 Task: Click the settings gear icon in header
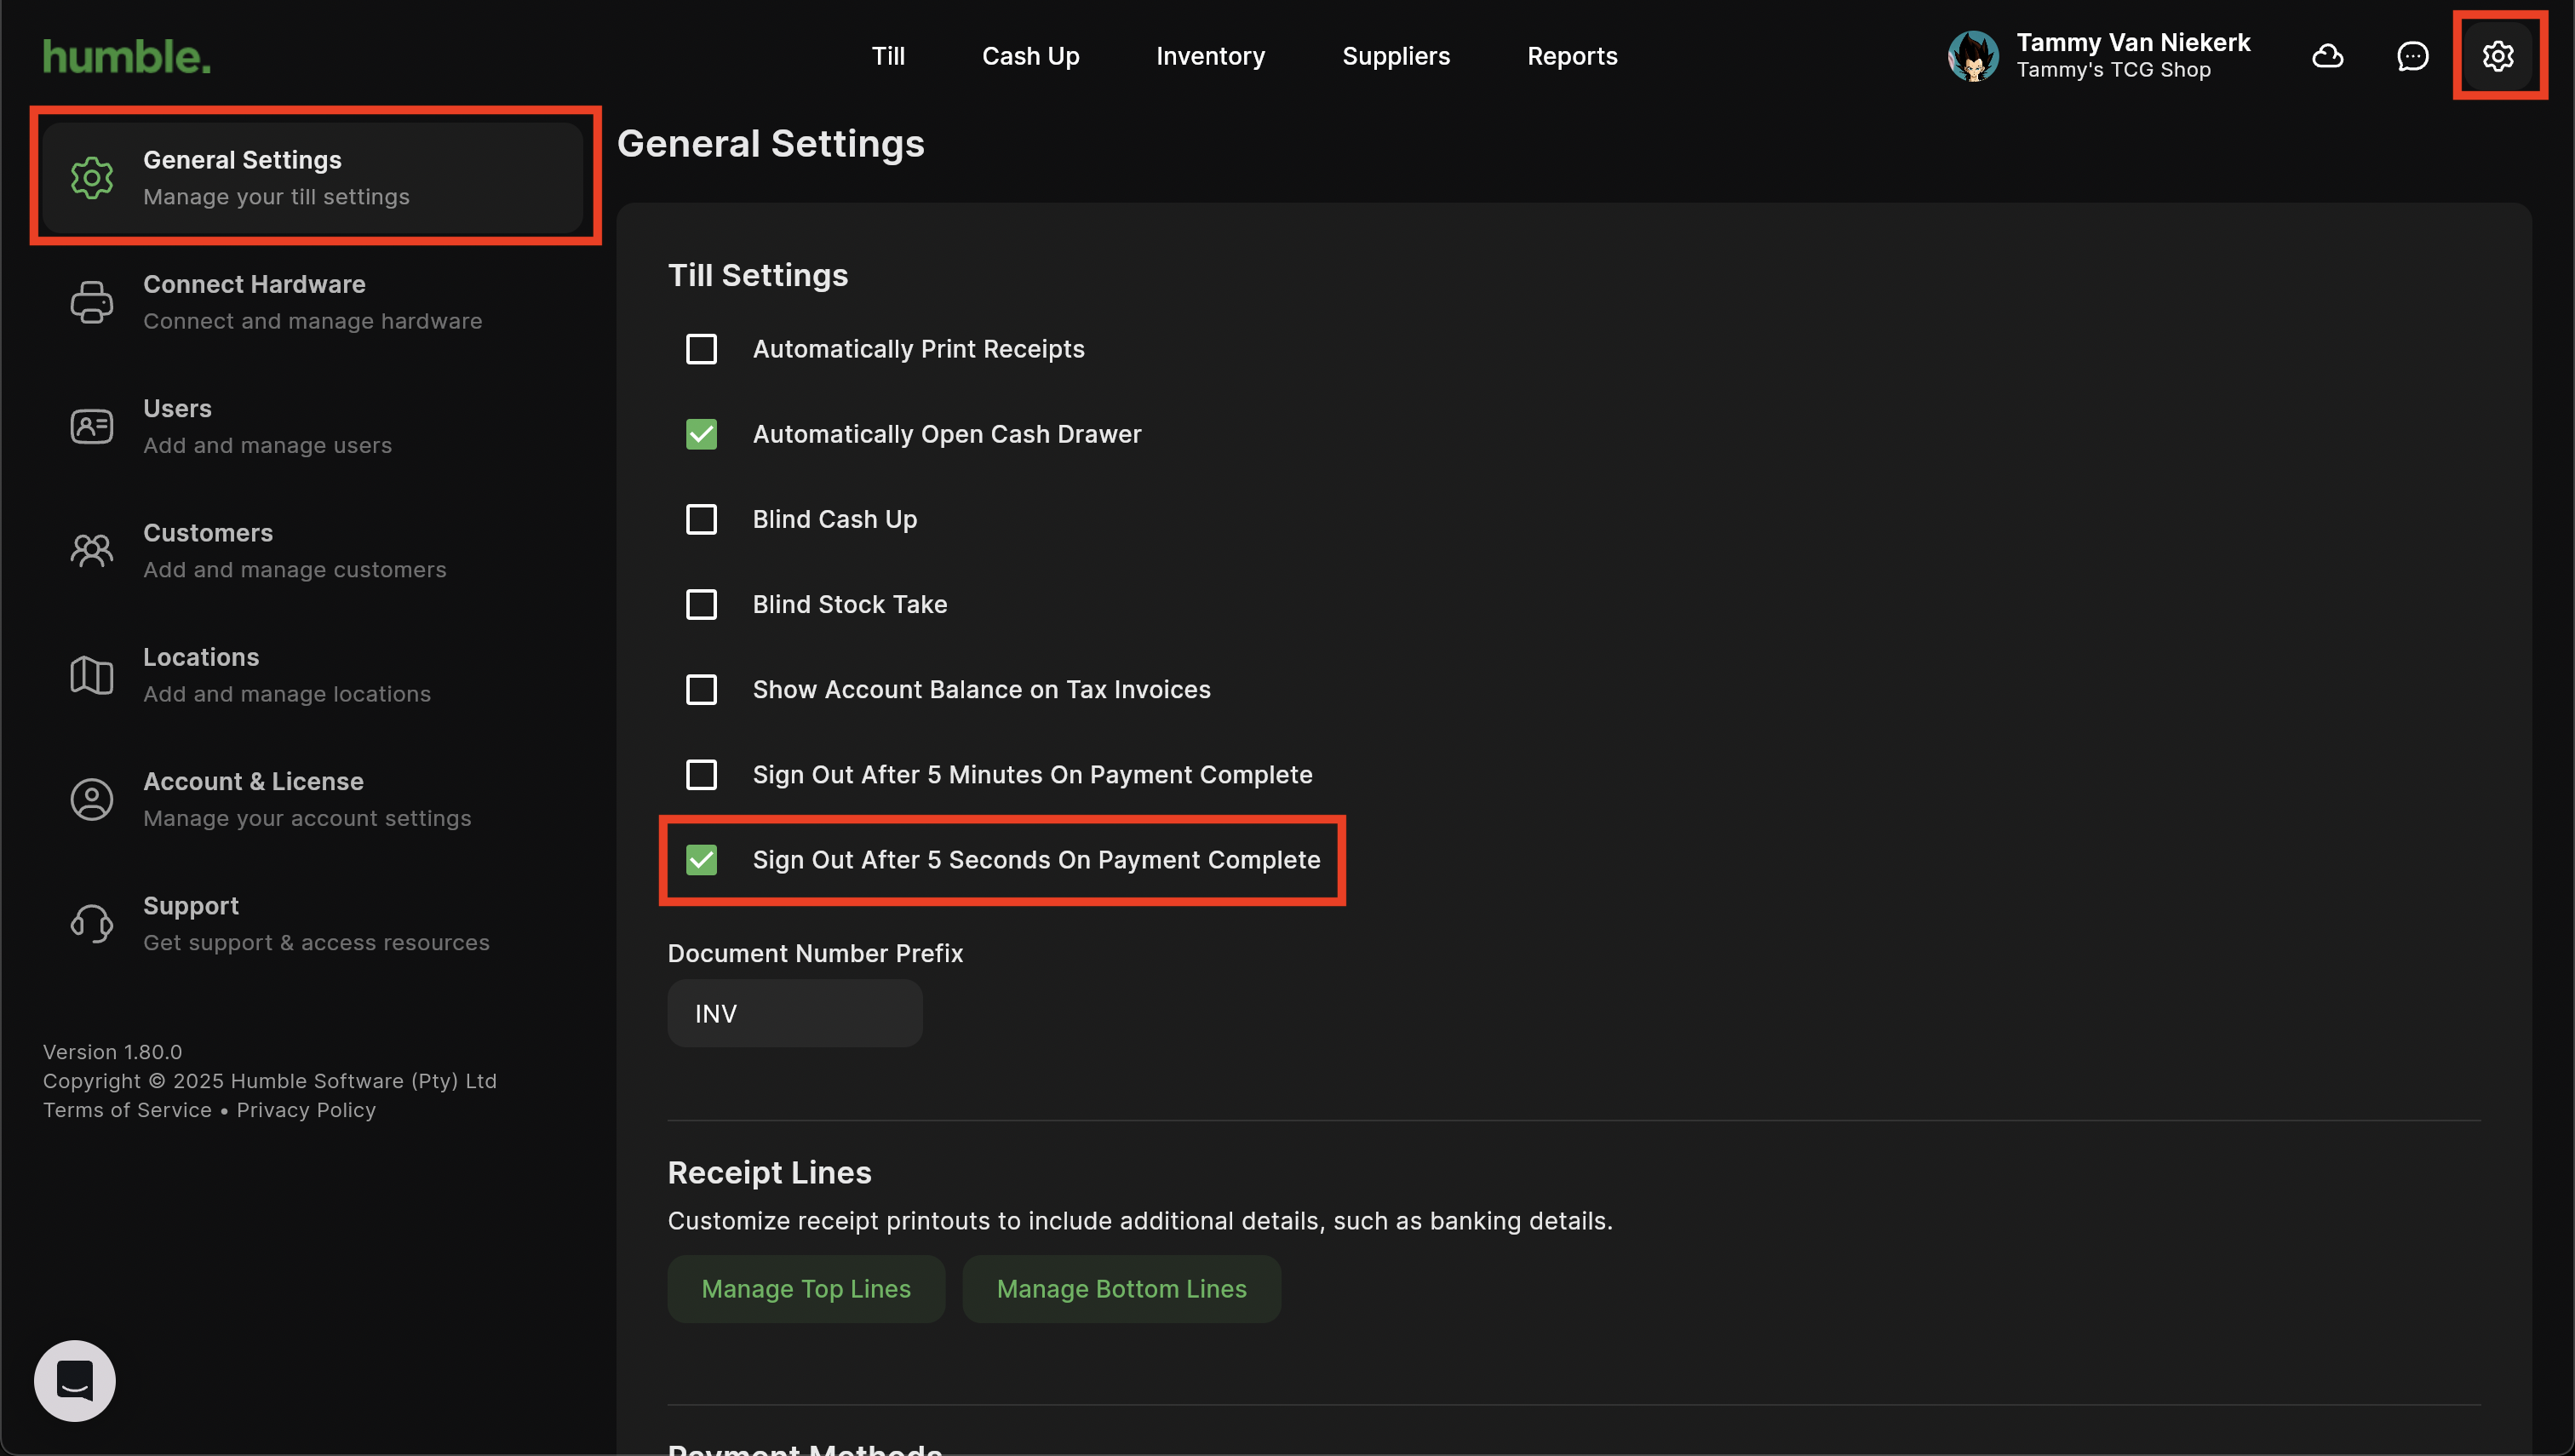point(2497,56)
